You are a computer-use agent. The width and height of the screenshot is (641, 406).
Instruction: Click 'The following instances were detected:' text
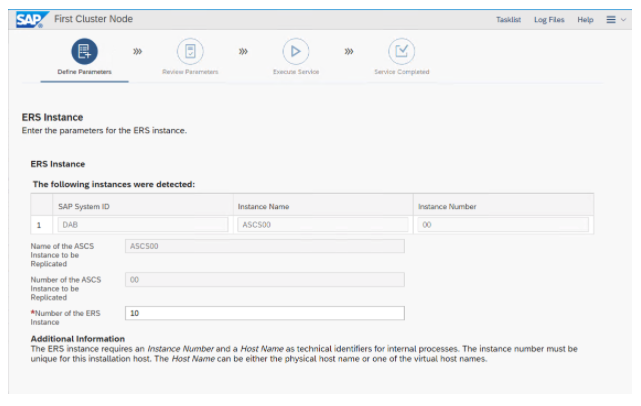[x=114, y=184]
